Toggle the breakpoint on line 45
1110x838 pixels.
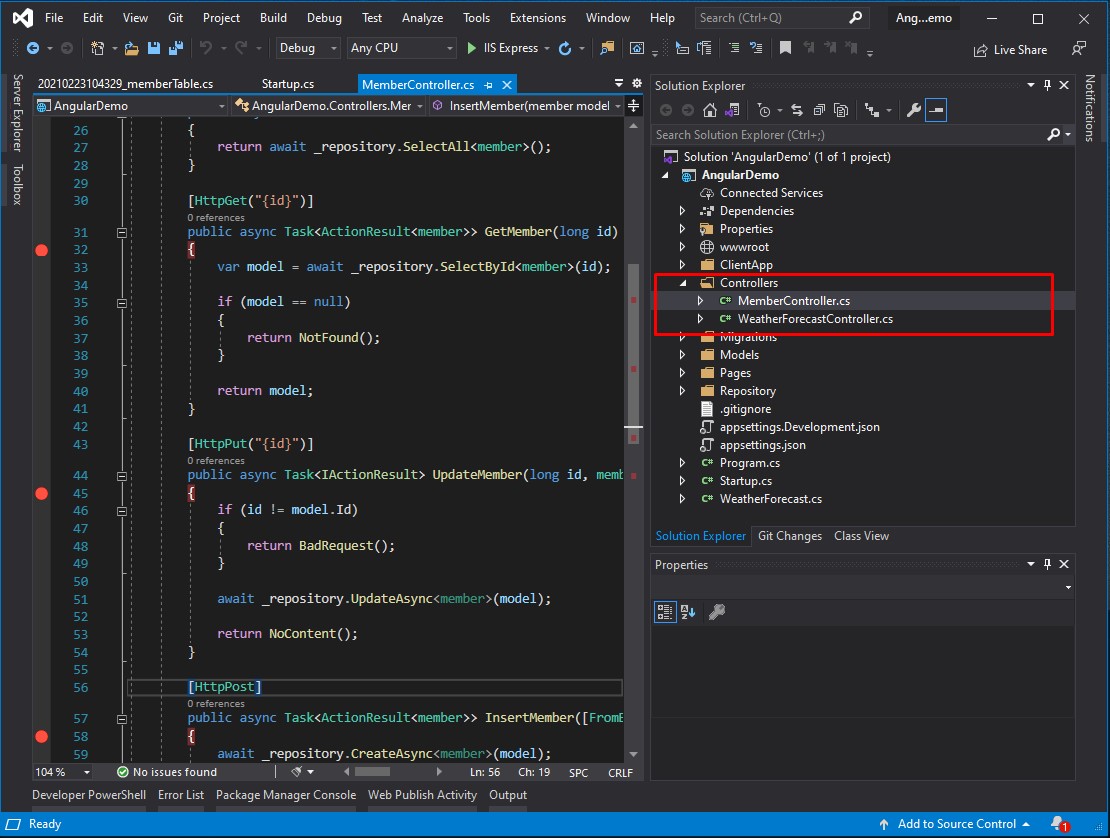pos(42,493)
